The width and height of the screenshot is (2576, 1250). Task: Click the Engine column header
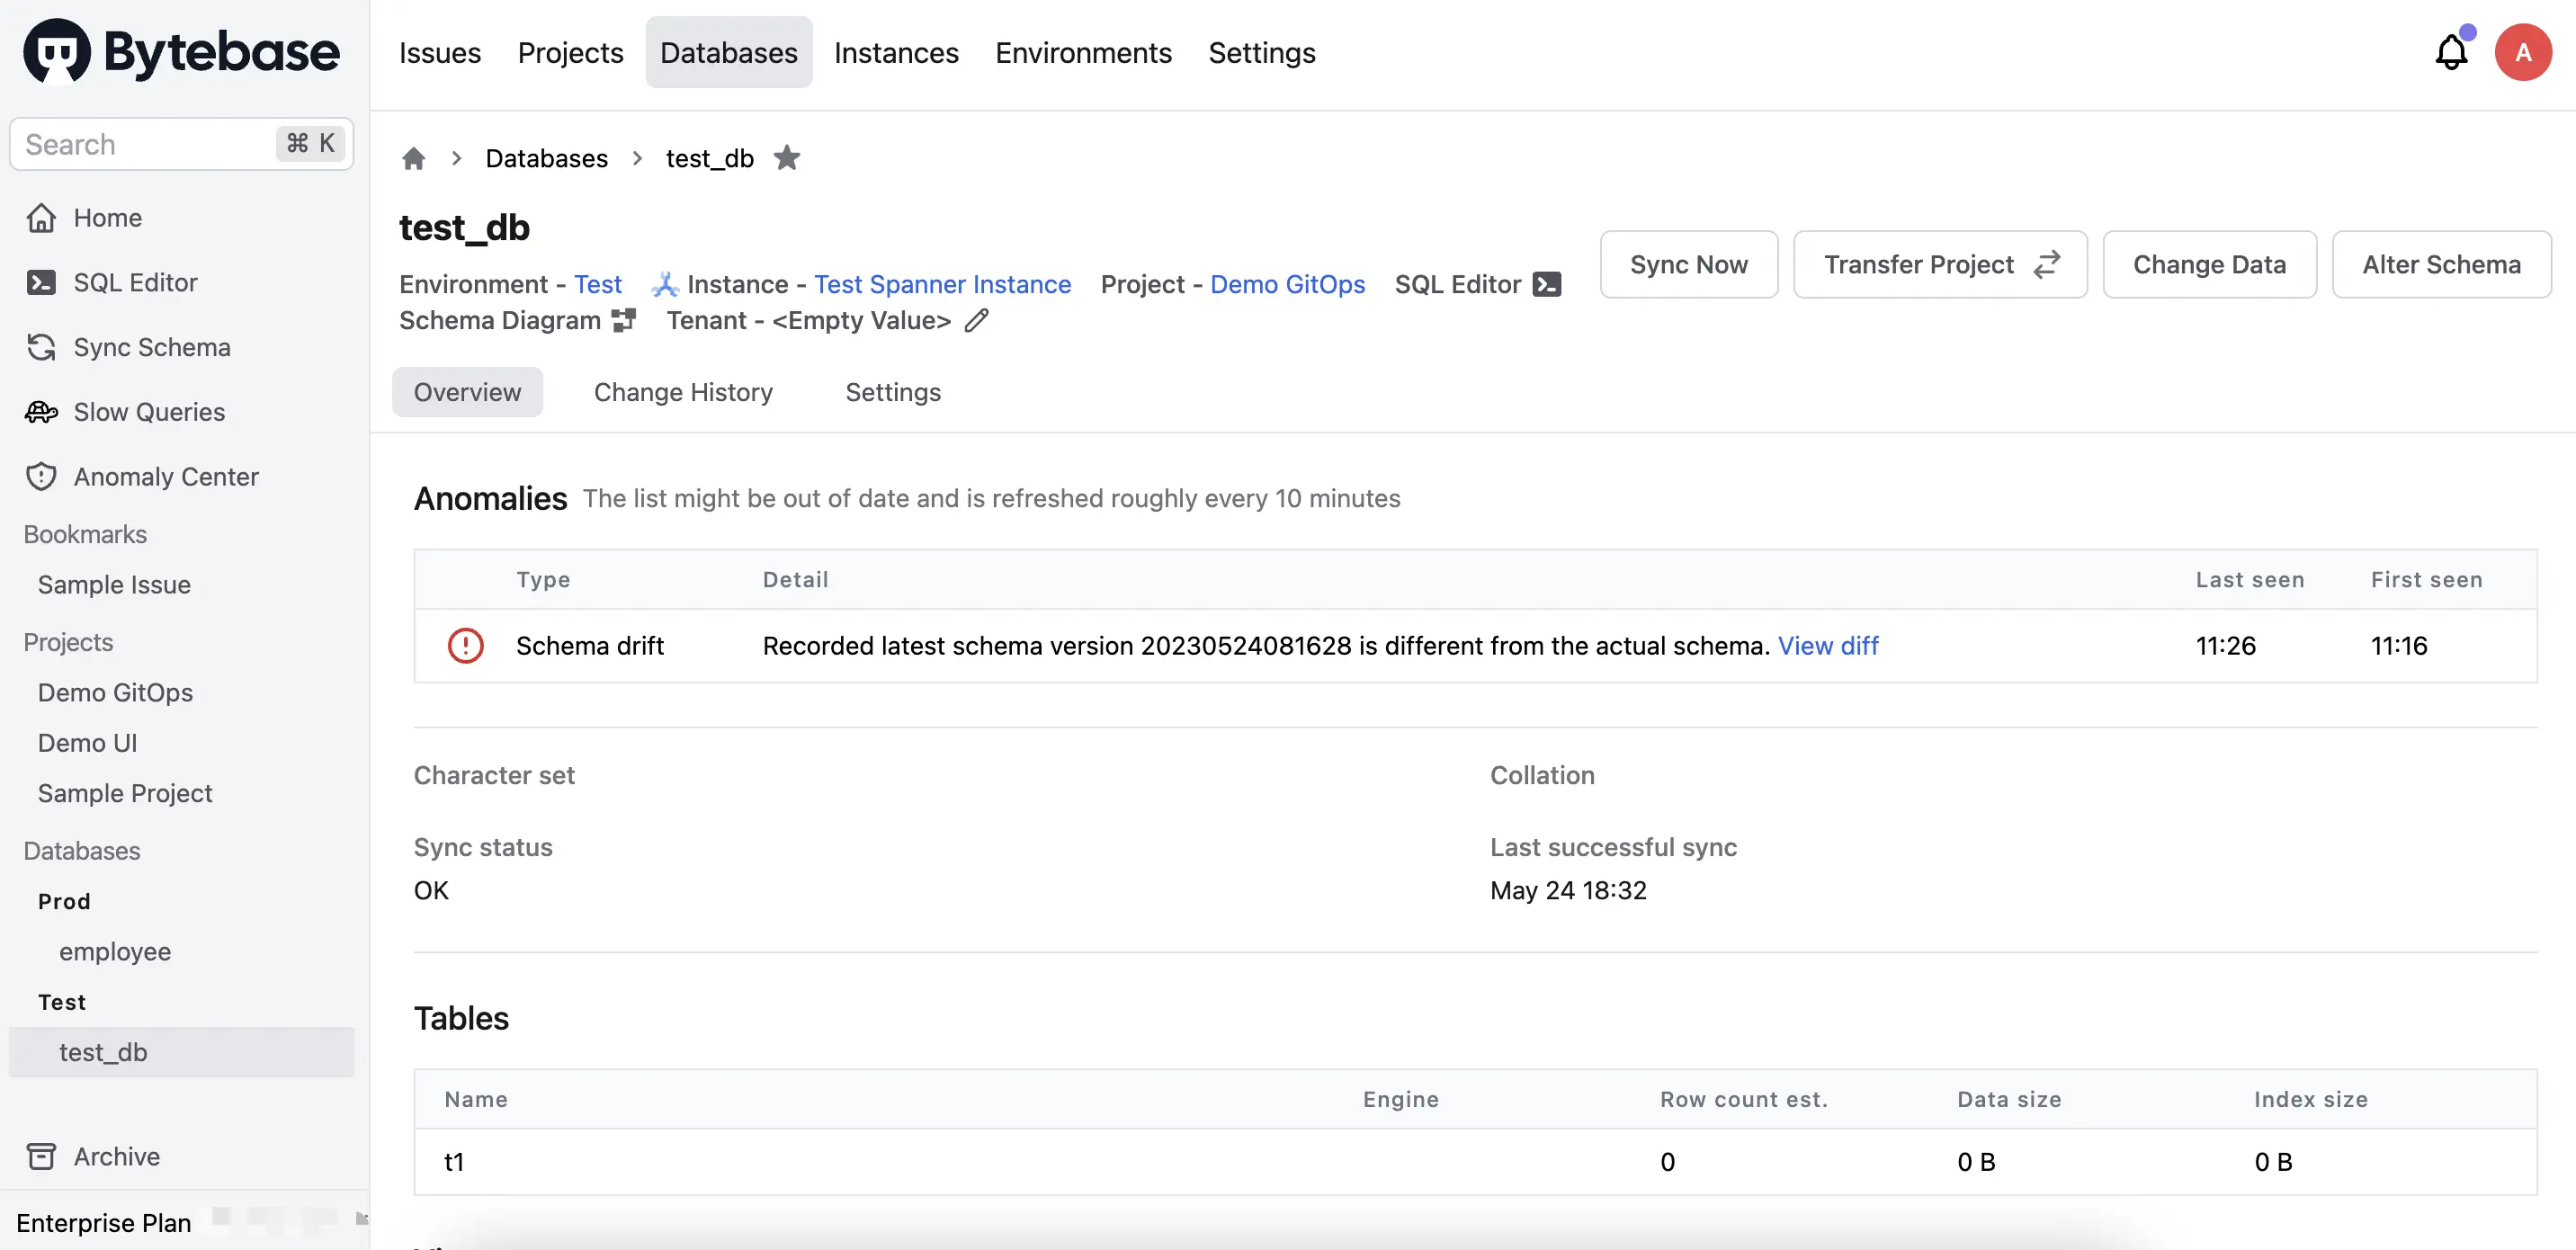coord(1400,1099)
